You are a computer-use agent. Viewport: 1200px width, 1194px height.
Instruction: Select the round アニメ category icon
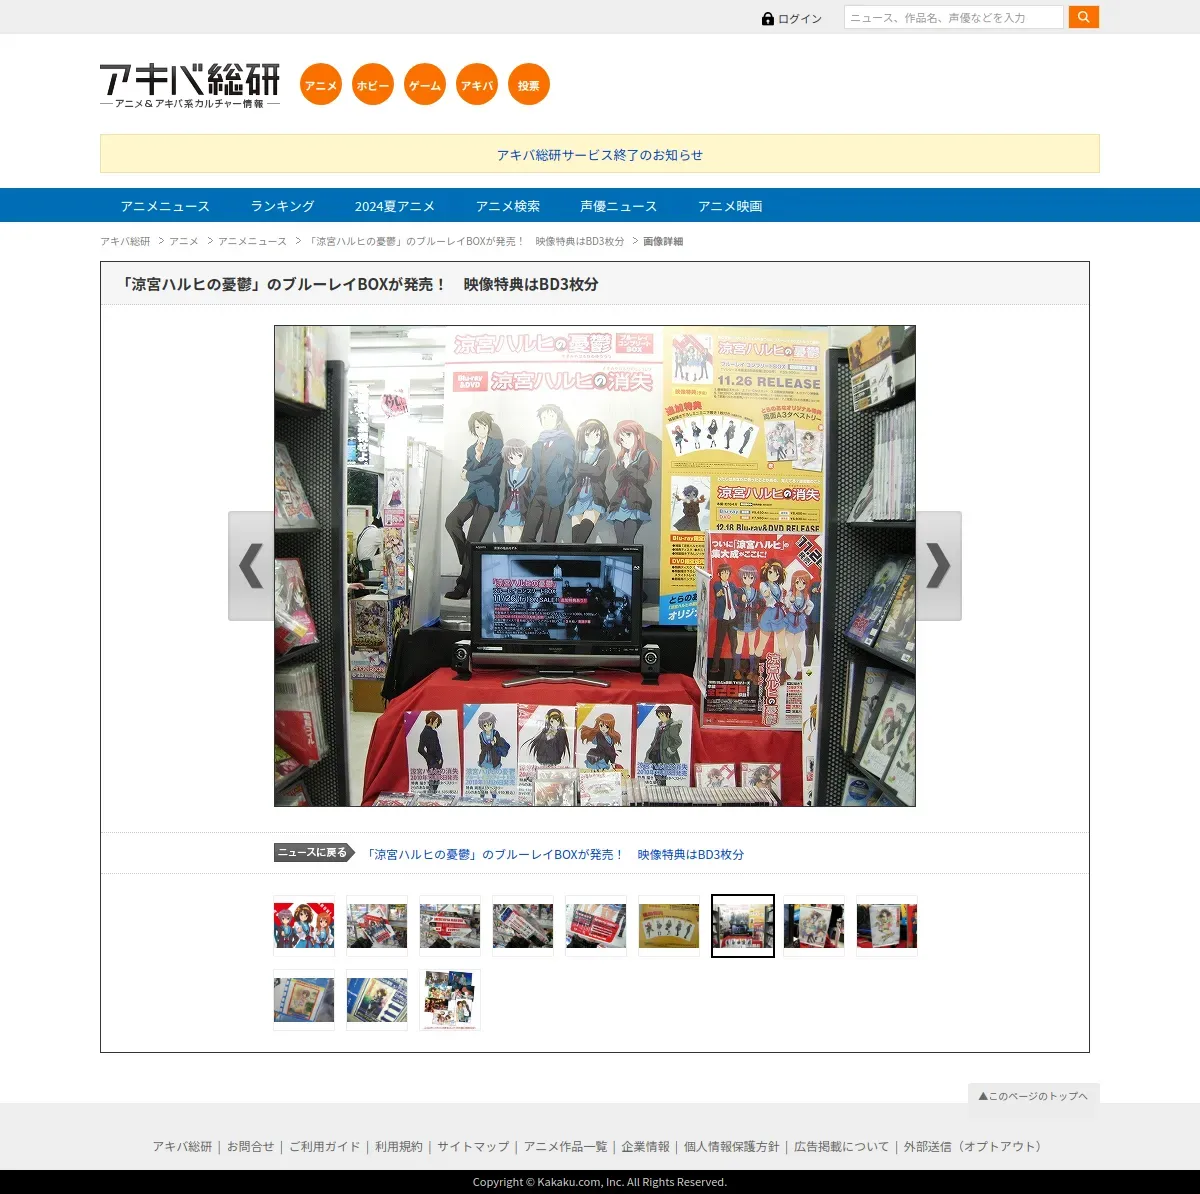pos(321,84)
